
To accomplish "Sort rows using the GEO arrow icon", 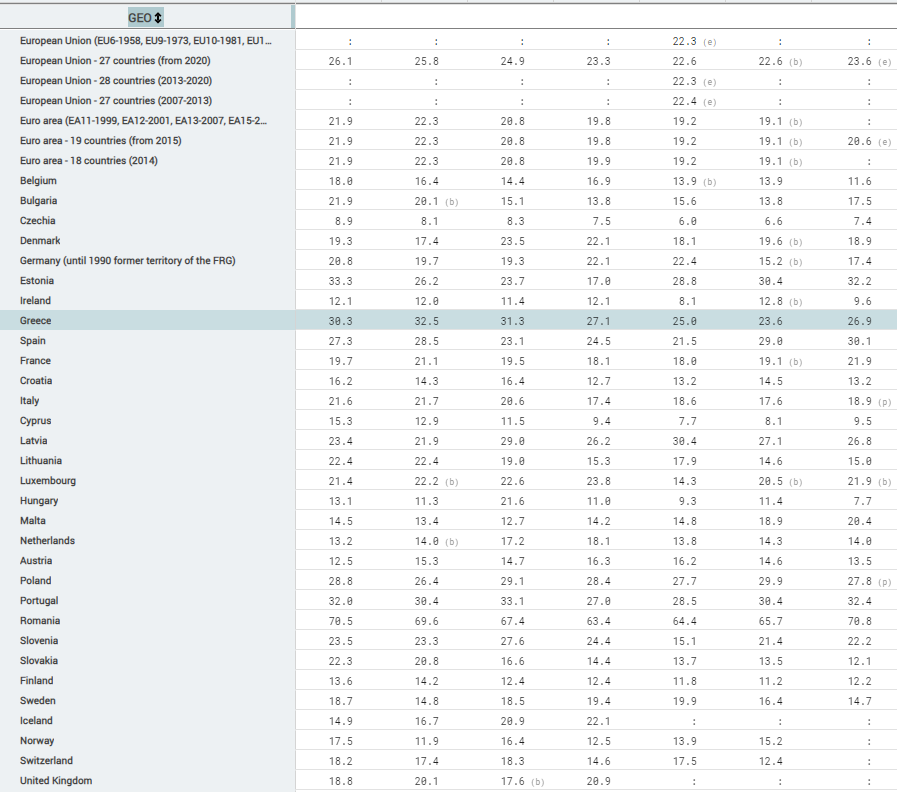I will (158, 18).
